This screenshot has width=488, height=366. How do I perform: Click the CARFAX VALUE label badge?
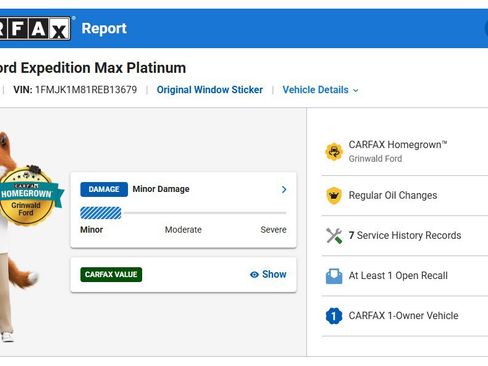[x=111, y=274]
